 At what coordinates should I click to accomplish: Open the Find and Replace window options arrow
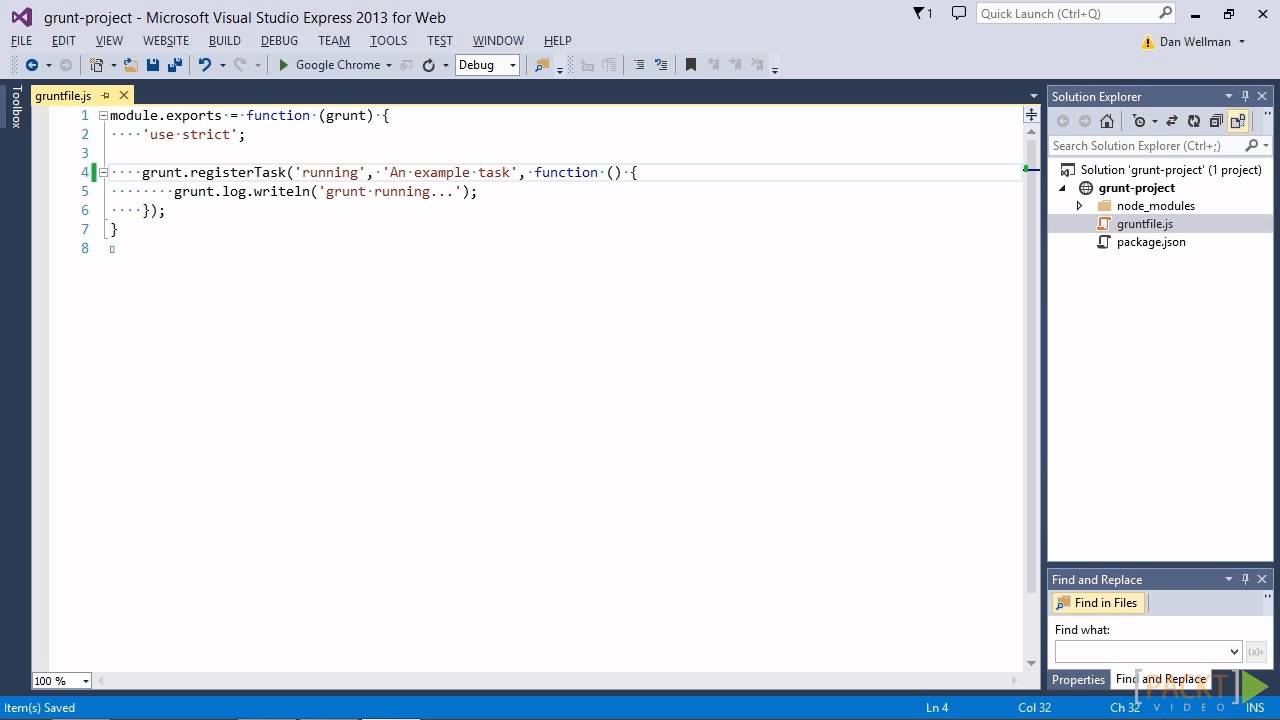1228,579
